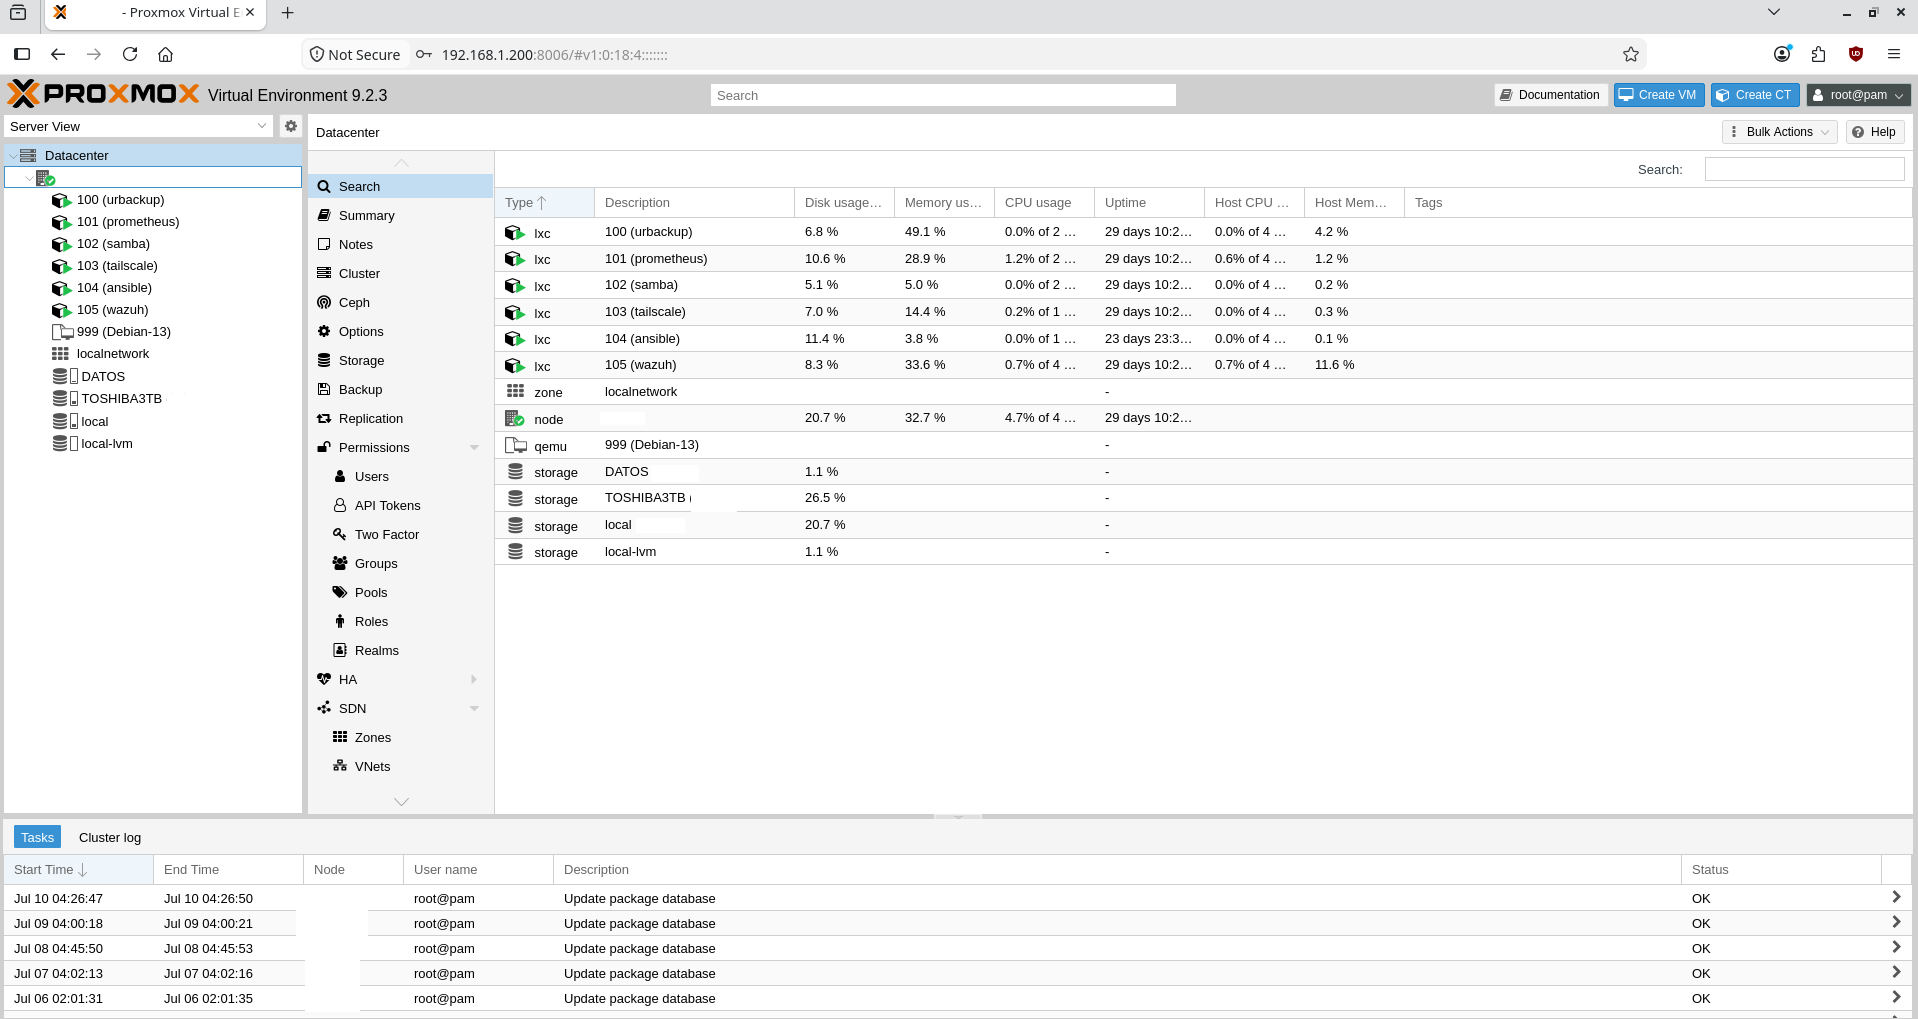Open browser hamburger menu
The height and width of the screenshot is (1019, 1918).
click(x=1894, y=54)
